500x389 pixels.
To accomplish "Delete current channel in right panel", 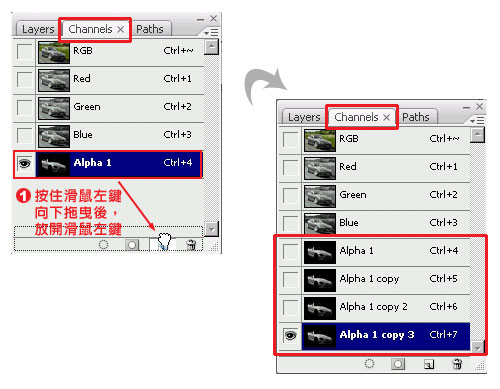I will [457, 364].
